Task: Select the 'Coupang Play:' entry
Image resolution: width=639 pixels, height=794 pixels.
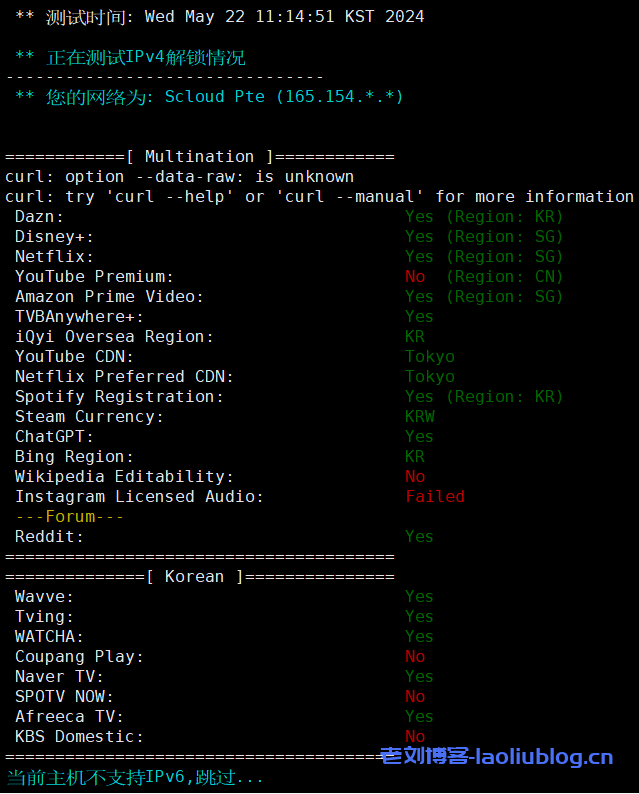Action: (x=79, y=656)
